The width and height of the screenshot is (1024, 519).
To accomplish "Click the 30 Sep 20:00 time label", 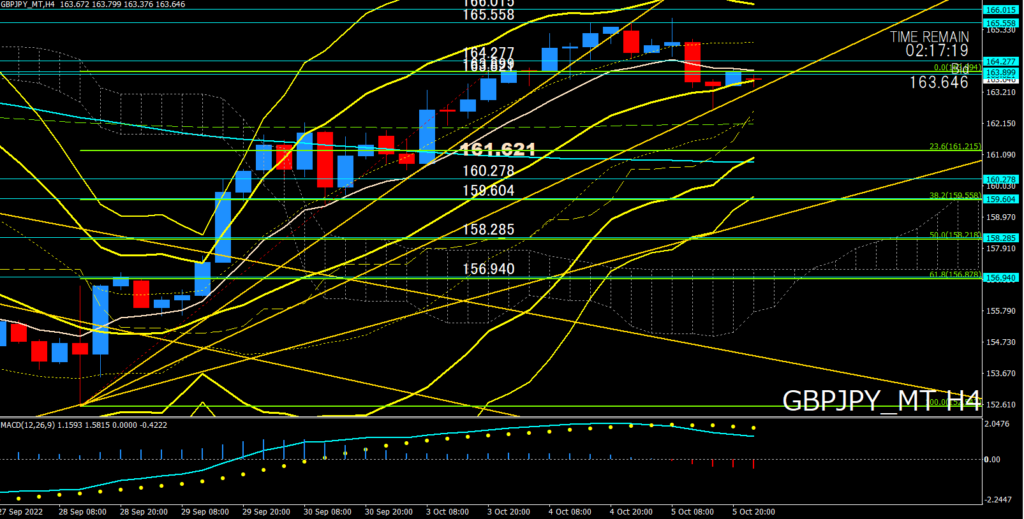I will [x=387, y=512].
